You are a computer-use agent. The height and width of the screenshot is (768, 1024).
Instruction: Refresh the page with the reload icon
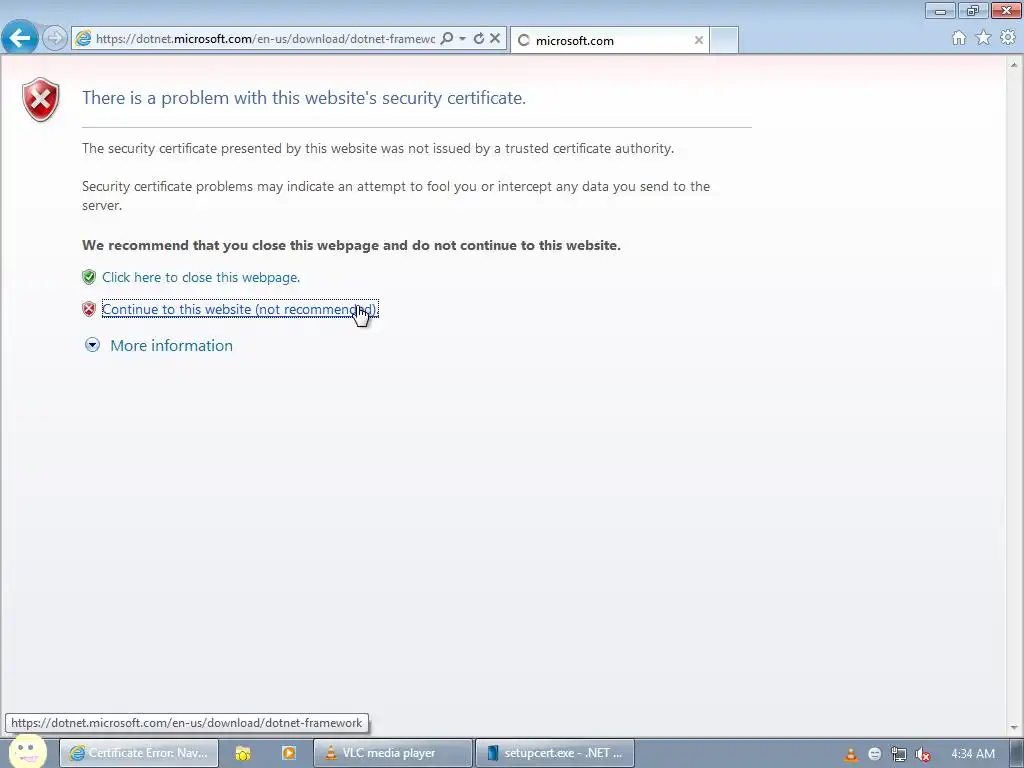coord(479,39)
